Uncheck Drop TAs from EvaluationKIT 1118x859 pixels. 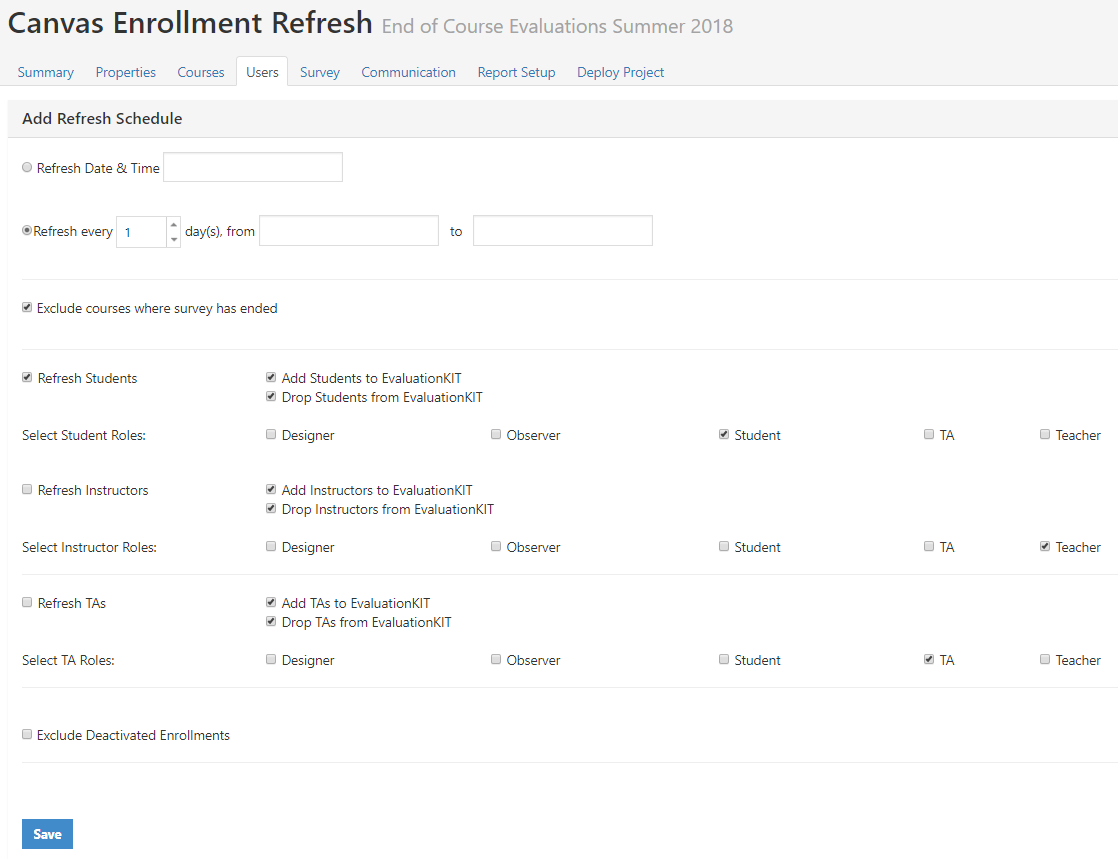pos(271,622)
